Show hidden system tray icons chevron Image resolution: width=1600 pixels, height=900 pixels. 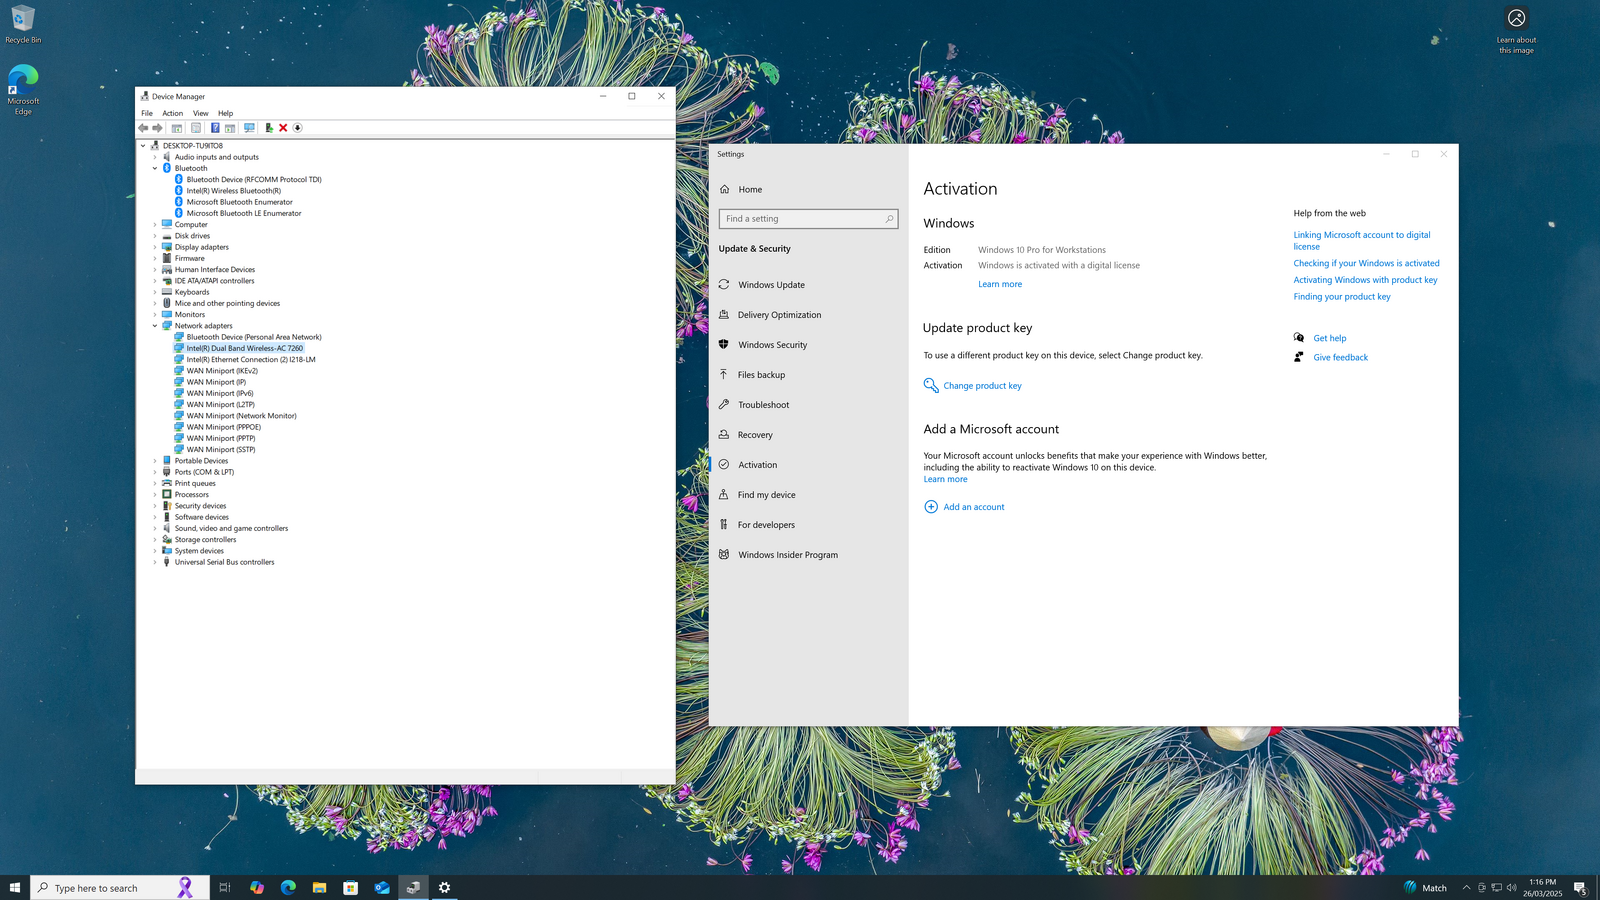1466,888
